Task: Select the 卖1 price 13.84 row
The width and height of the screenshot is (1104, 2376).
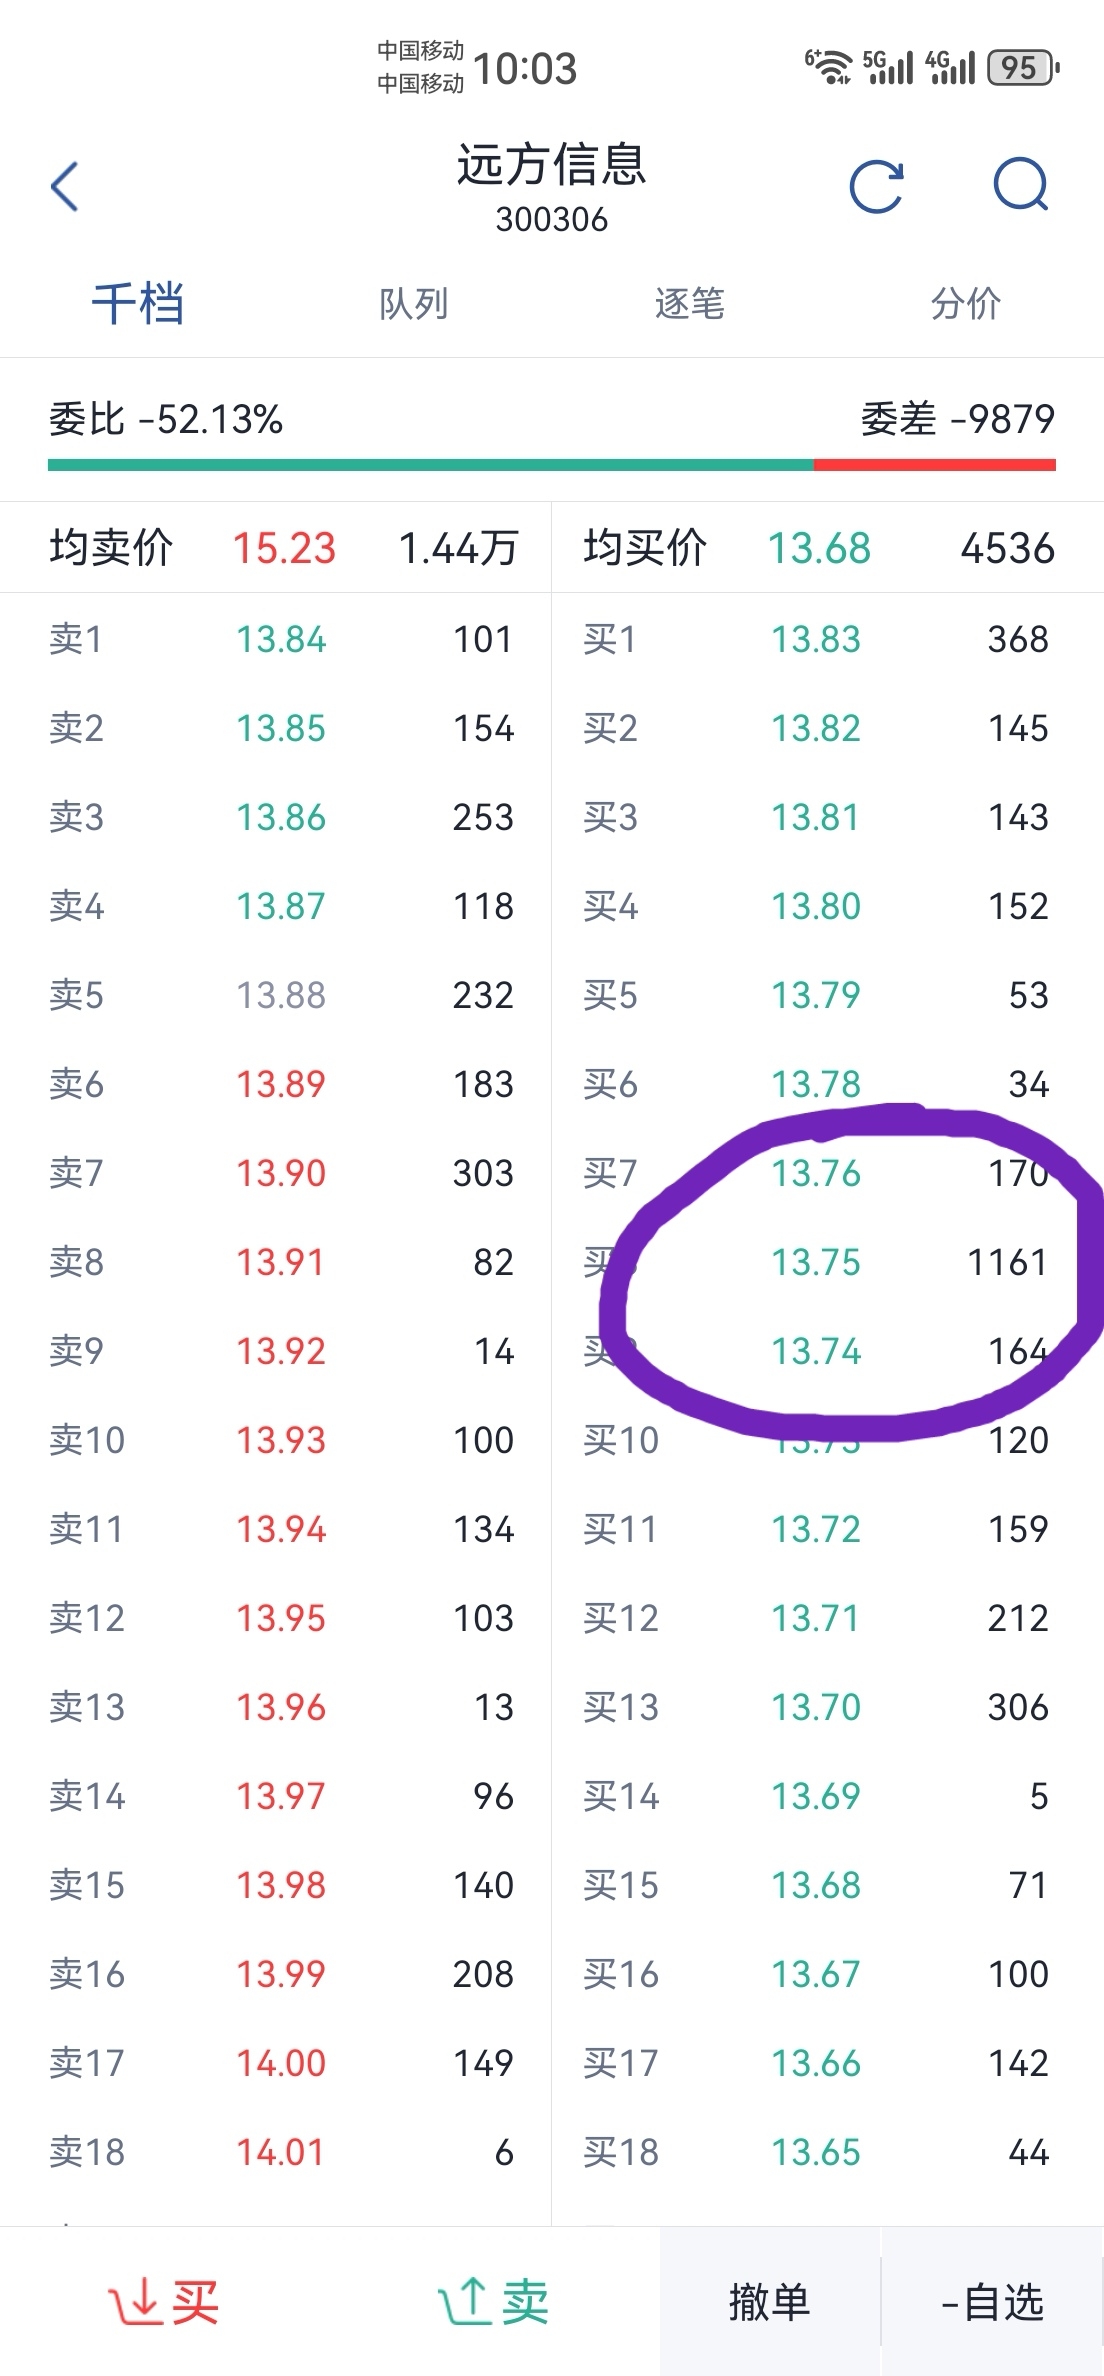Action: [x=276, y=639]
